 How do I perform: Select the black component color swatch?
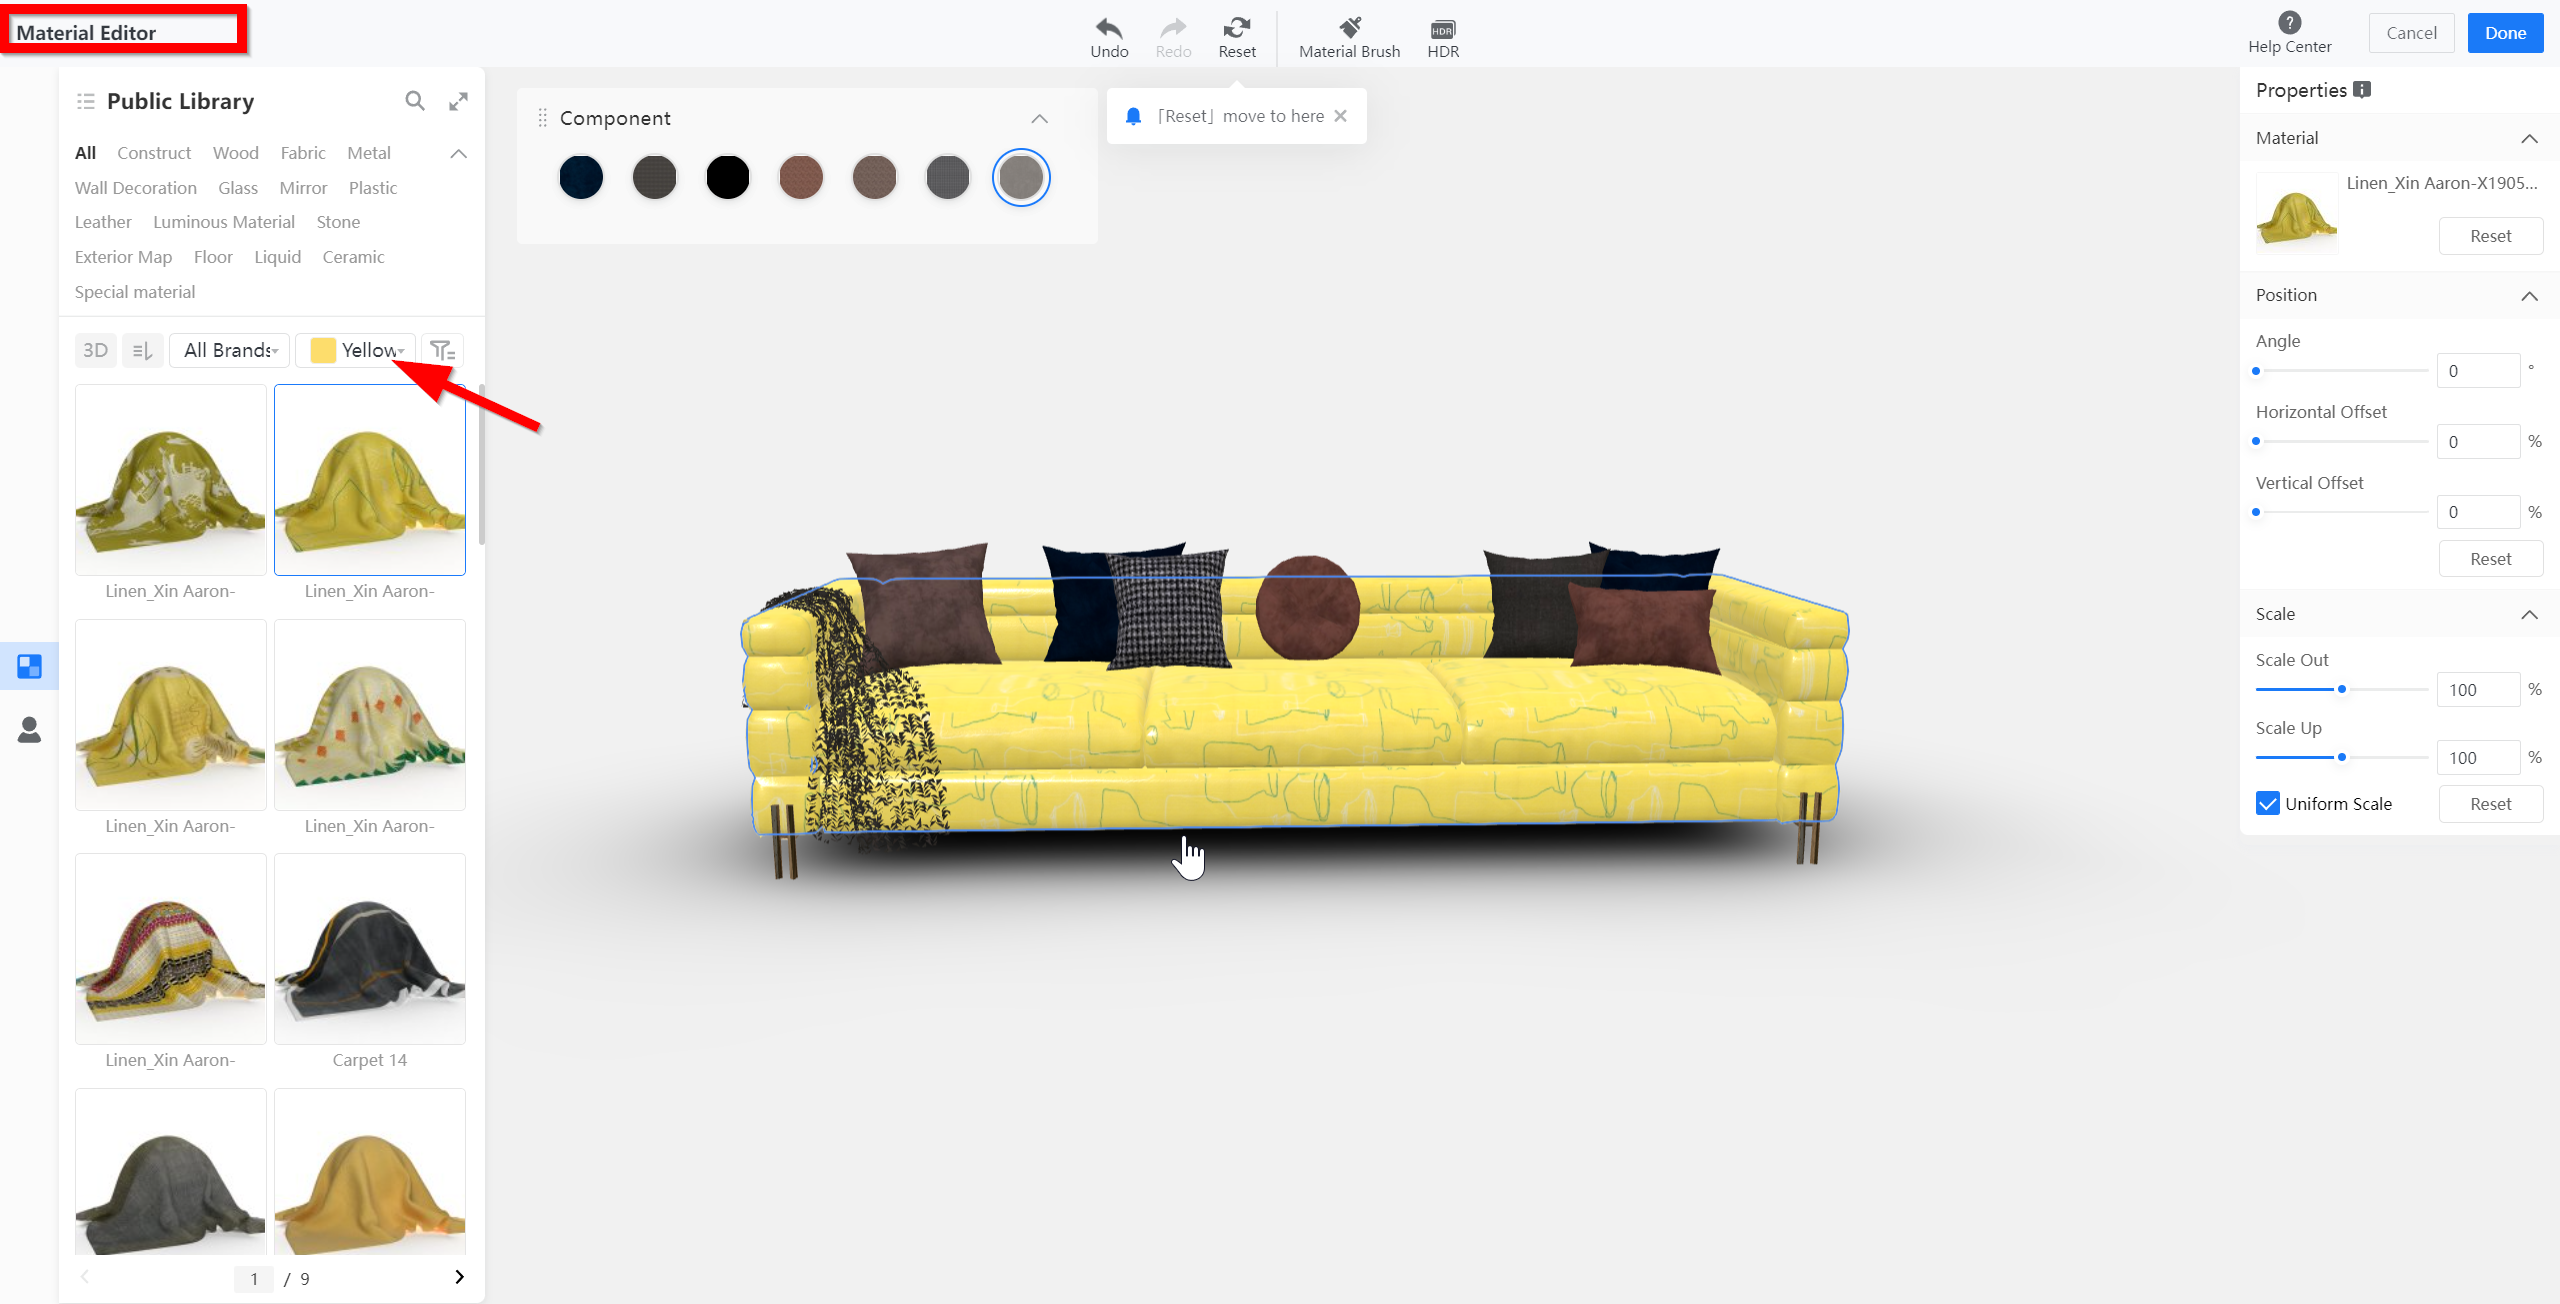[727, 178]
